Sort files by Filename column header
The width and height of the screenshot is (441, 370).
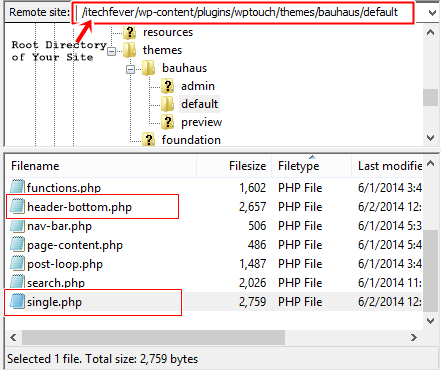(x=101, y=166)
